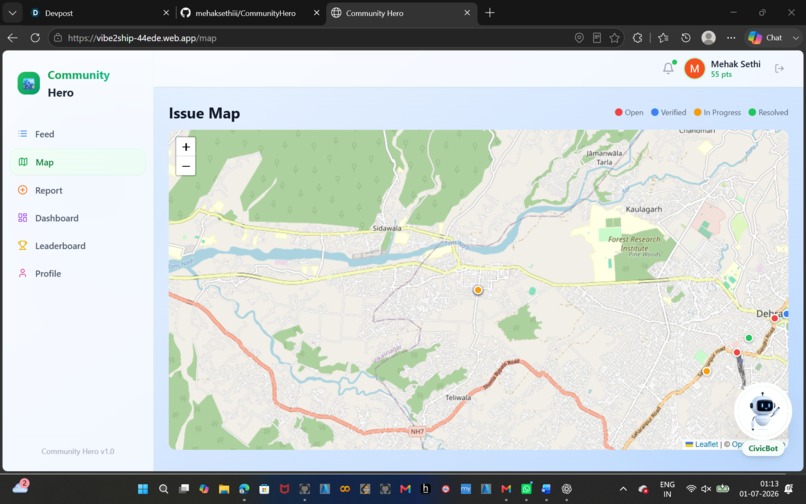Screen dimensions: 806x504
Task: Open Windows Start menu
Action: pos(143,489)
